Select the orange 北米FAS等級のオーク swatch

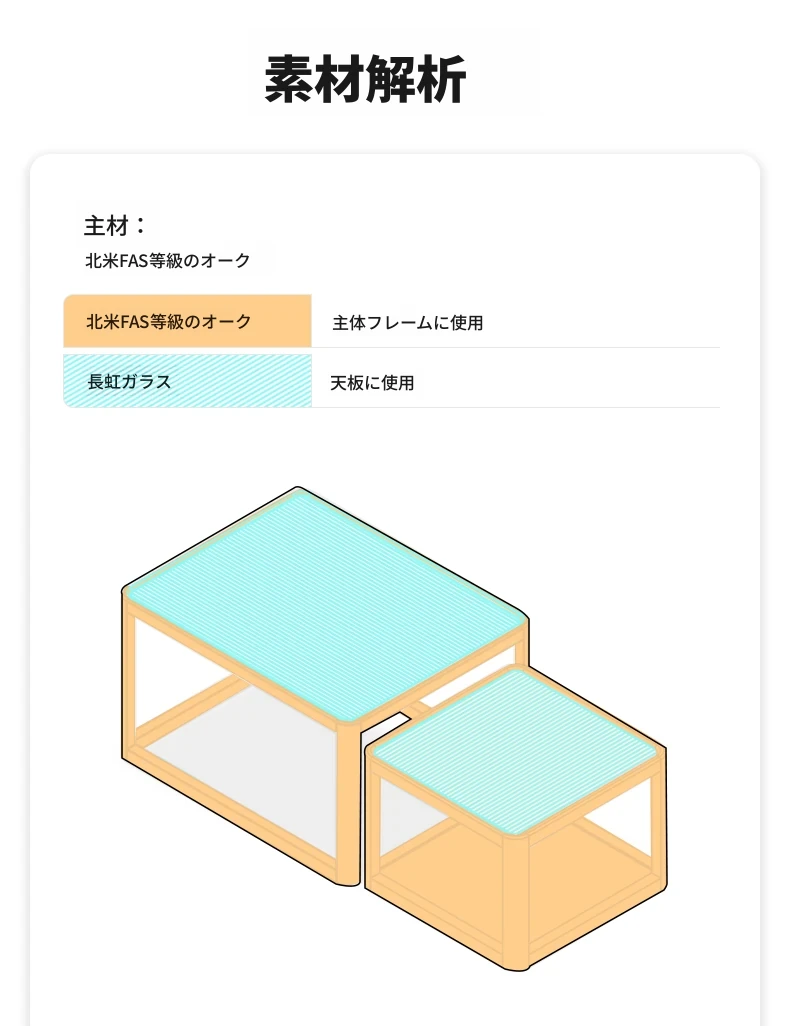tap(187, 321)
